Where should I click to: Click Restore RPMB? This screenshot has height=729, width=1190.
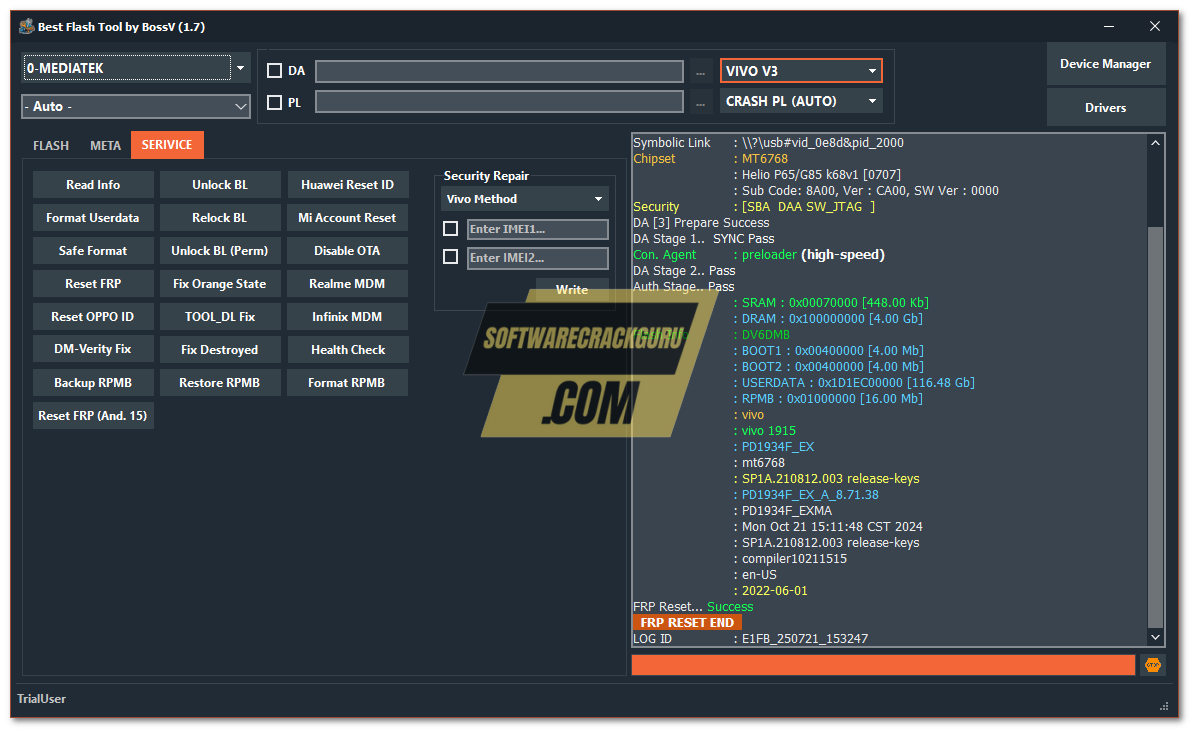pyautogui.click(x=219, y=382)
